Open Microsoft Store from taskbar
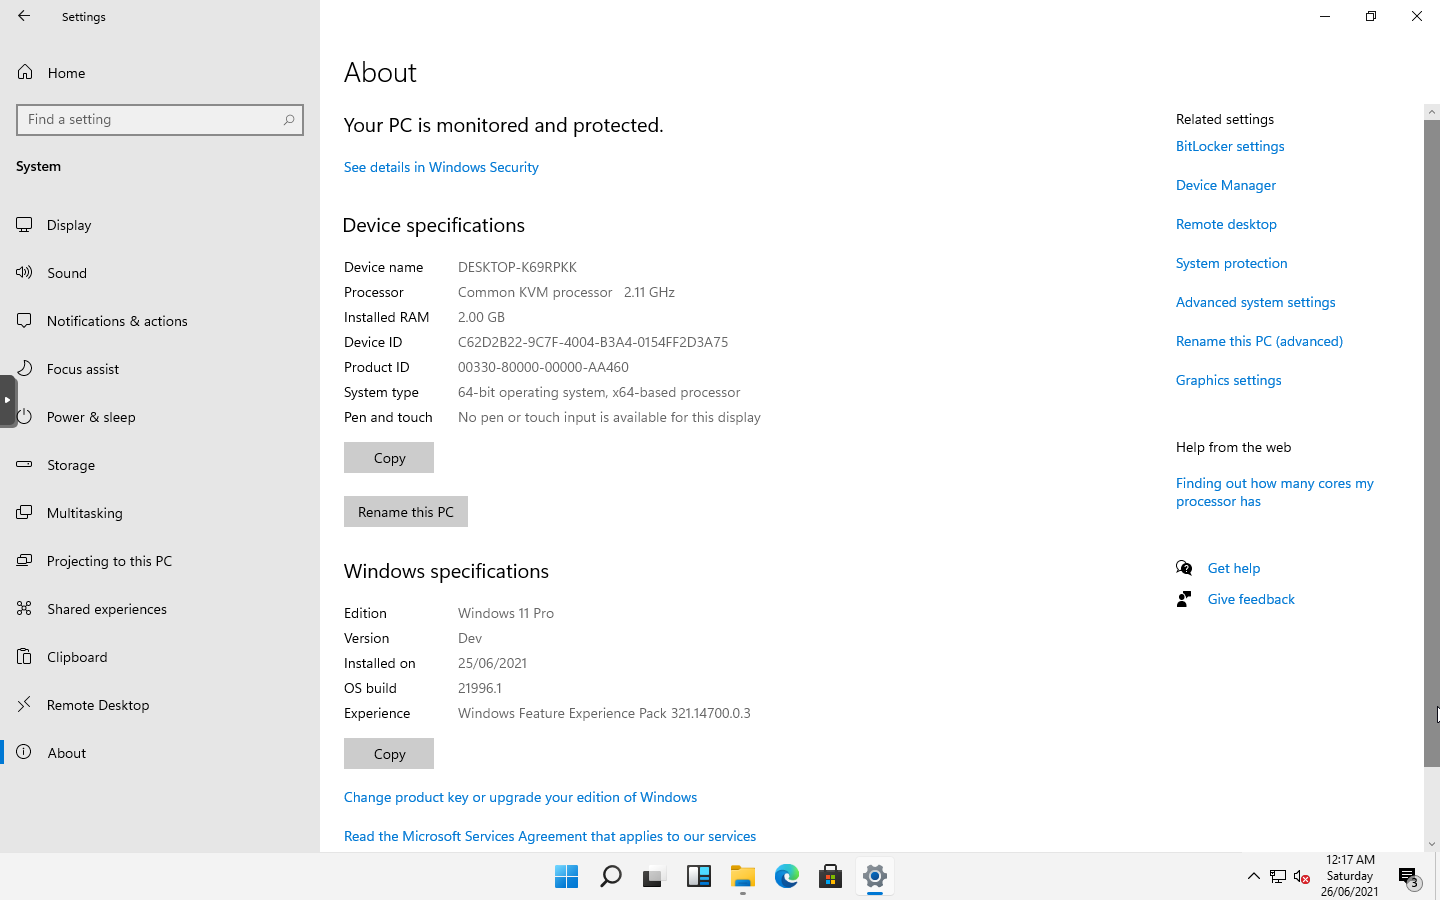The width and height of the screenshot is (1440, 900). click(830, 877)
